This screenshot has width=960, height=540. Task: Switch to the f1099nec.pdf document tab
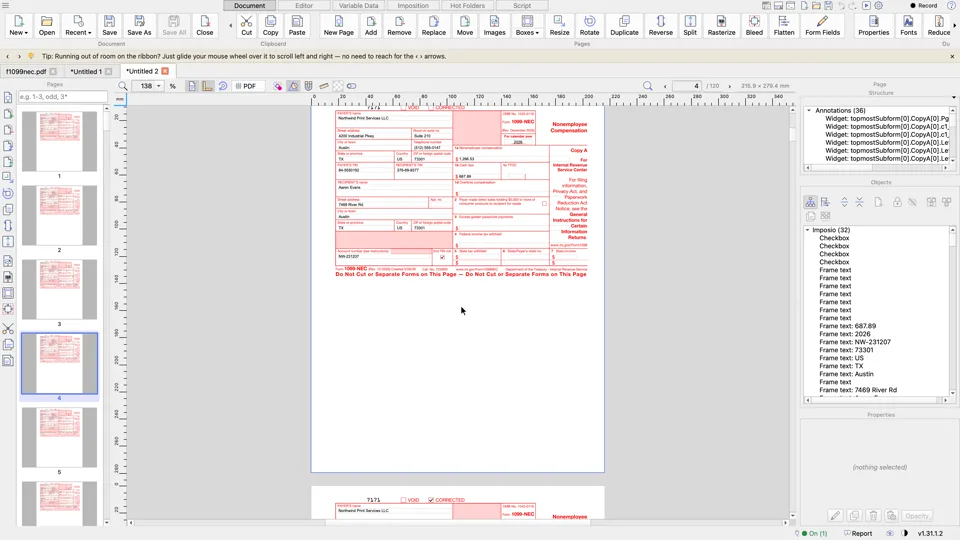coord(26,72)
